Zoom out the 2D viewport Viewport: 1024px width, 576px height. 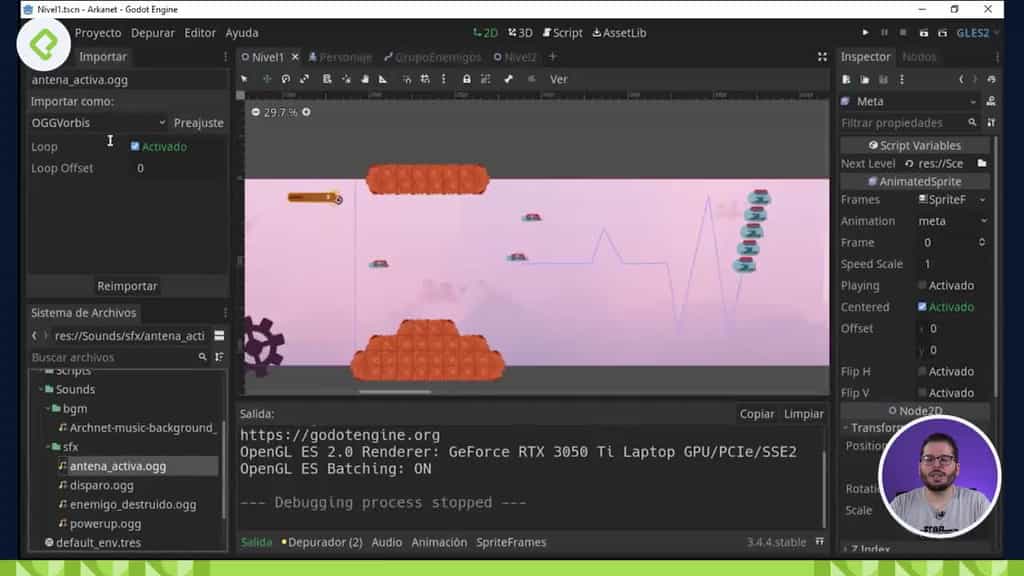pyautogui.click(x=255, y=112)
